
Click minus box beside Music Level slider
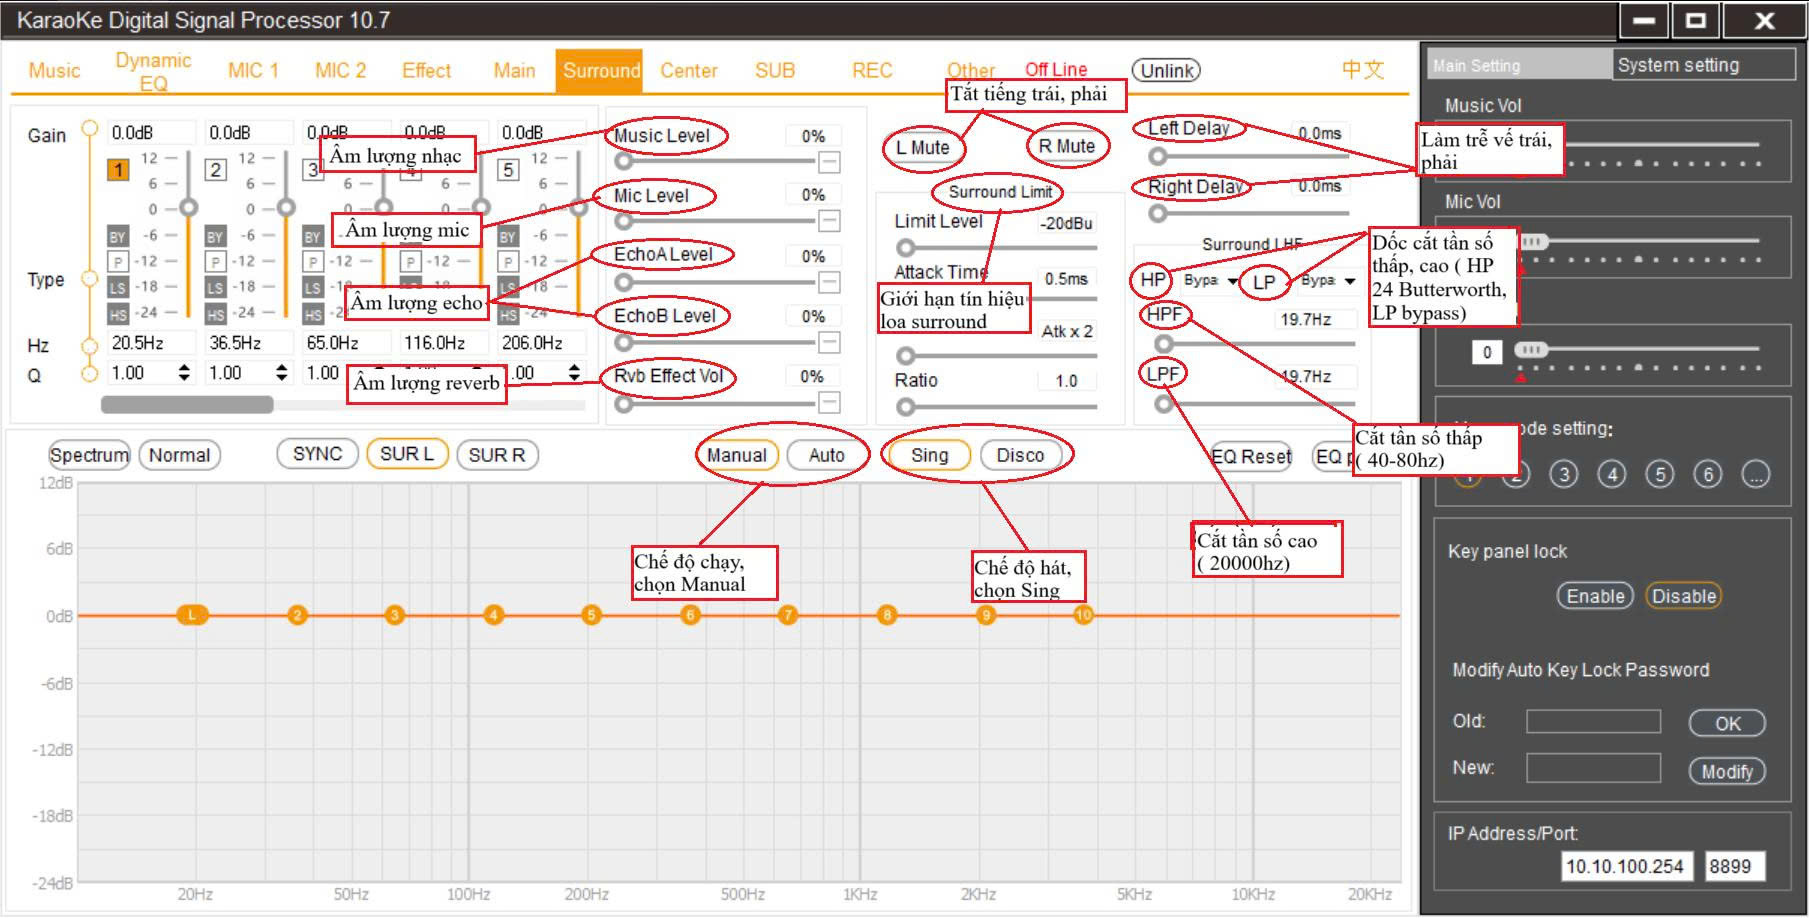tap(829, 161)
